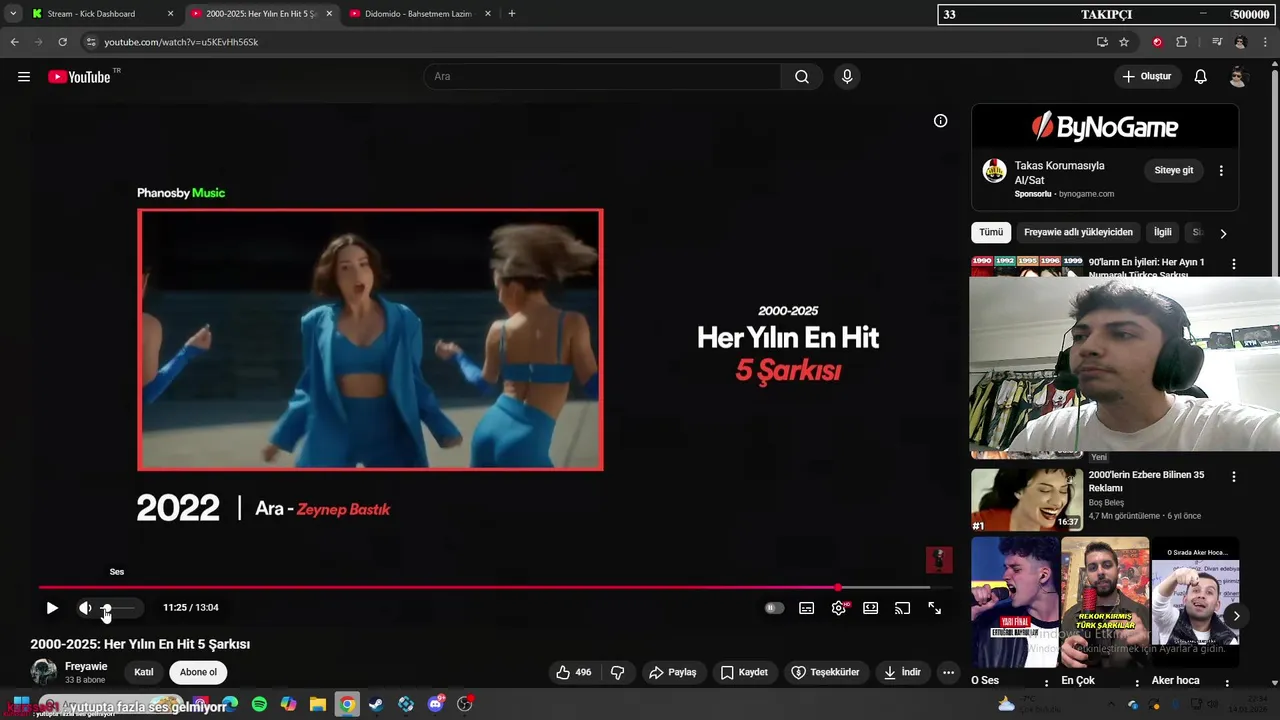Bookmark this page with star icon
1280x720 pixels.
(x=1124, y=42)
